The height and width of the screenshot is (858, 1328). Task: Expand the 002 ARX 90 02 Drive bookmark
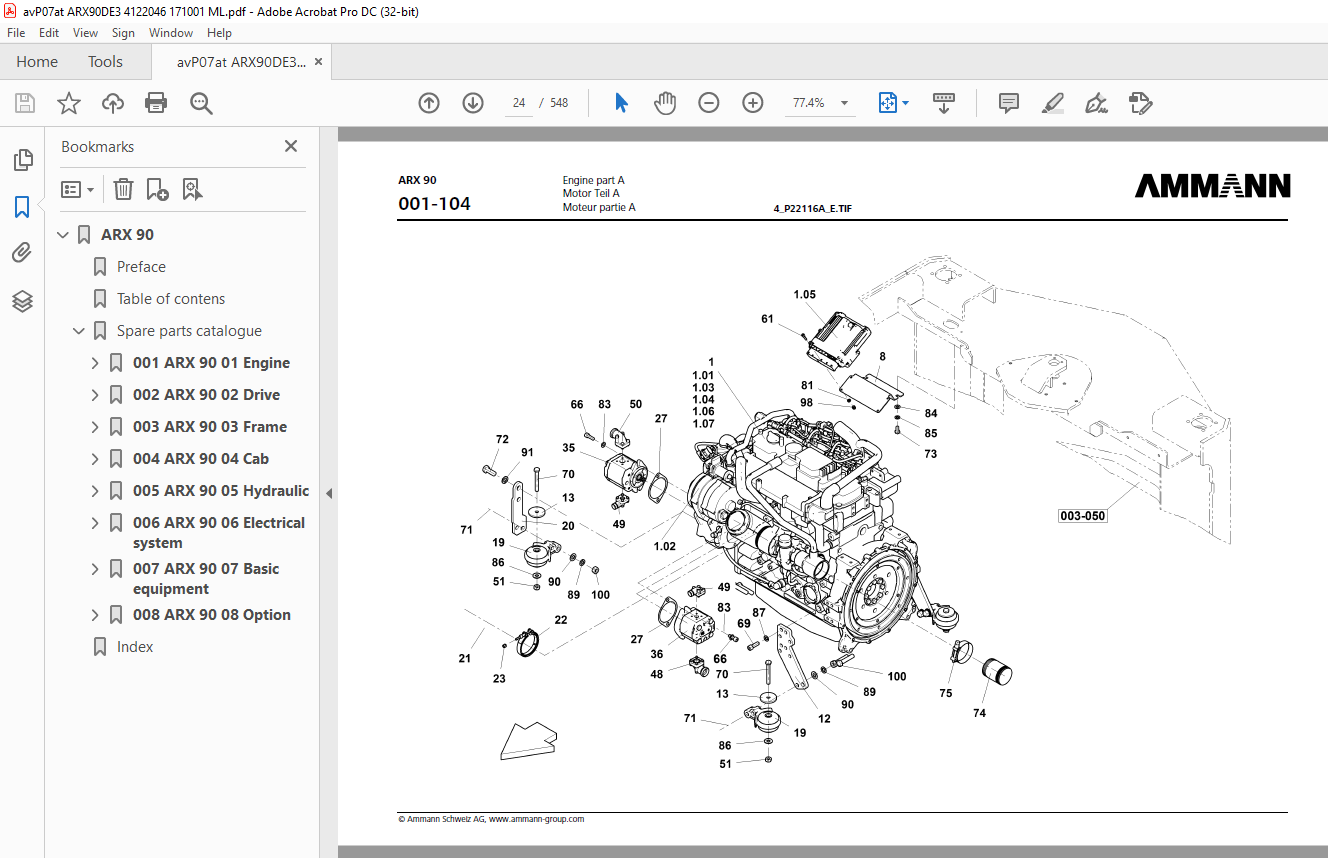(x=95, y=395)
